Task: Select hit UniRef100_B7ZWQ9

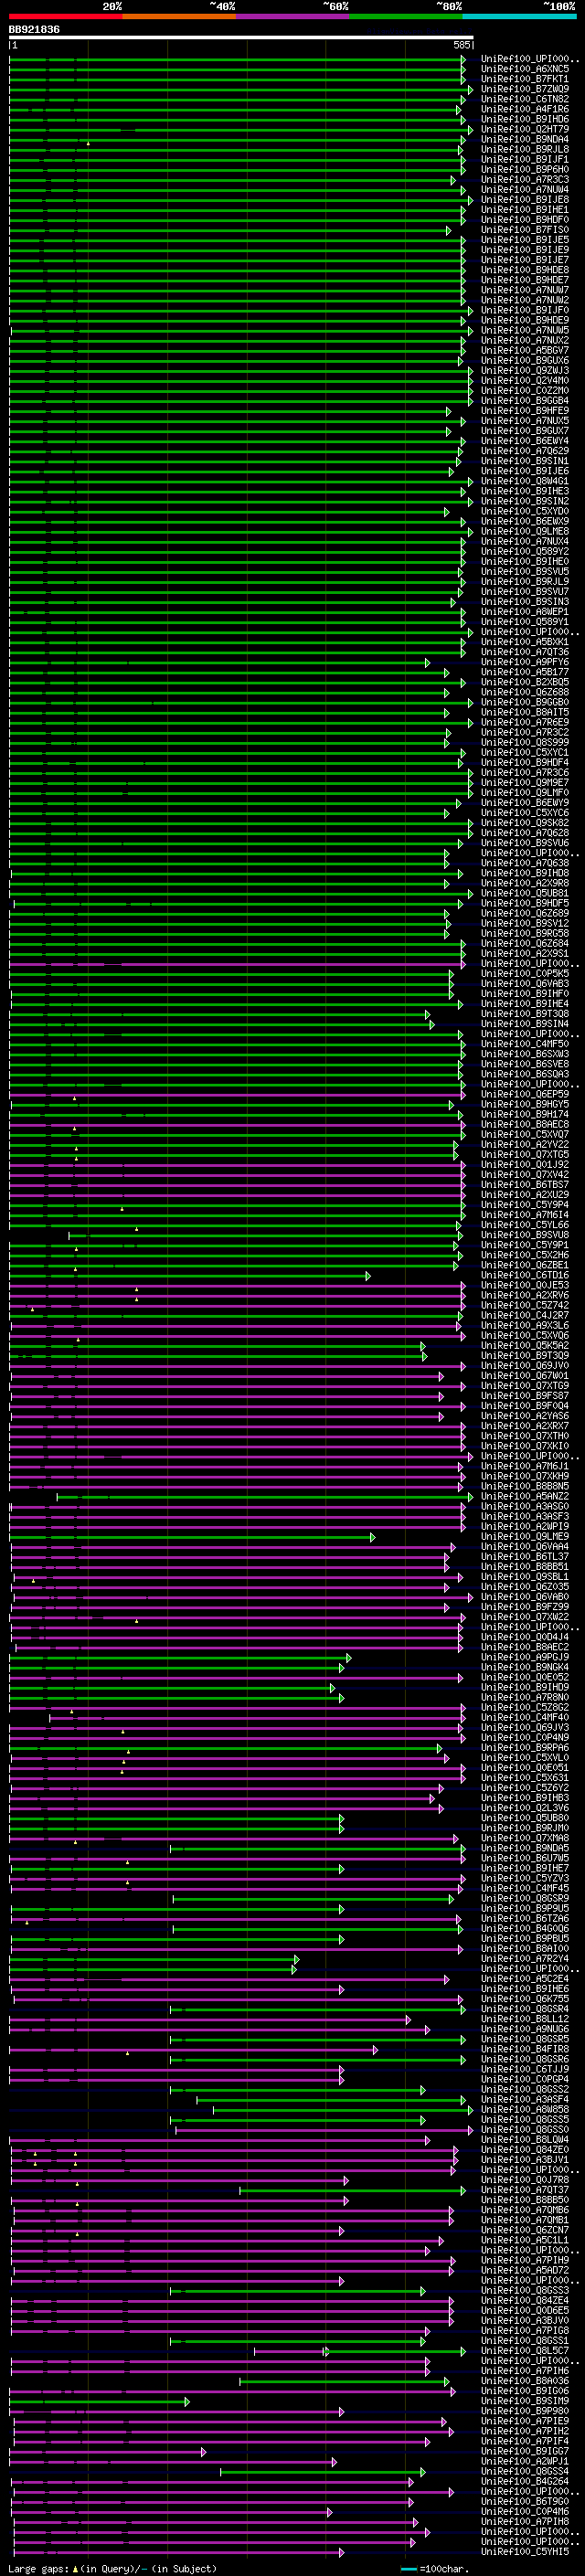Action: [525, 89]
